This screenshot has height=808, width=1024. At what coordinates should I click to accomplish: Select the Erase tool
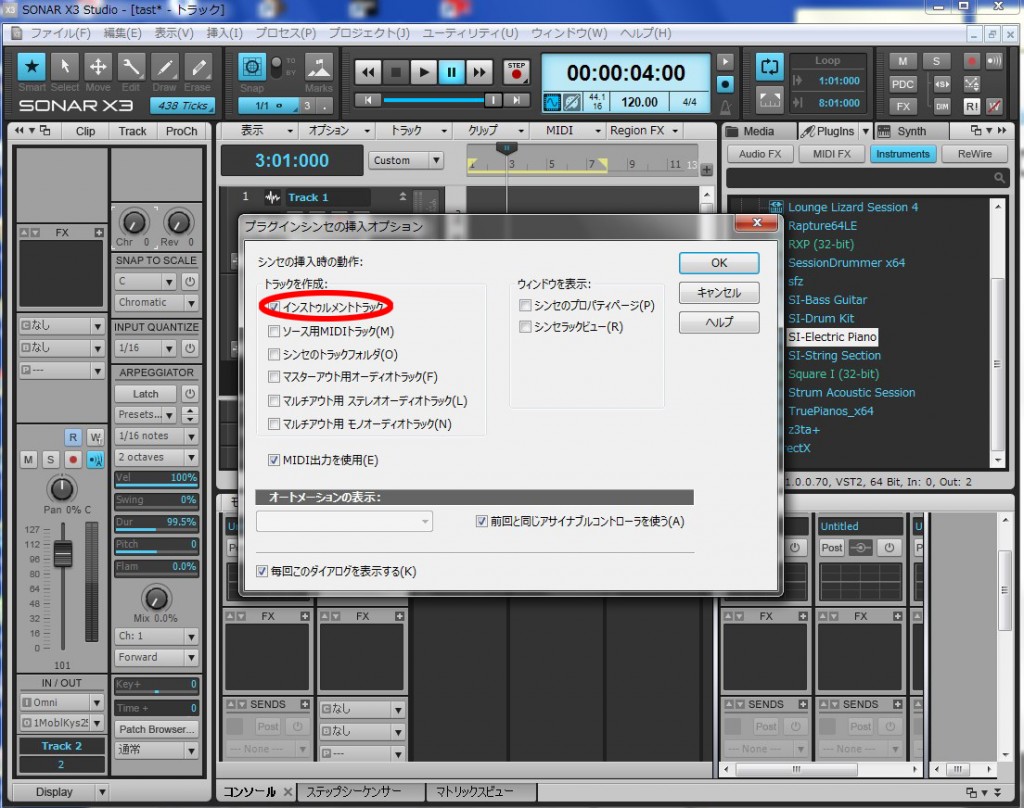click(x=198, y=67)
